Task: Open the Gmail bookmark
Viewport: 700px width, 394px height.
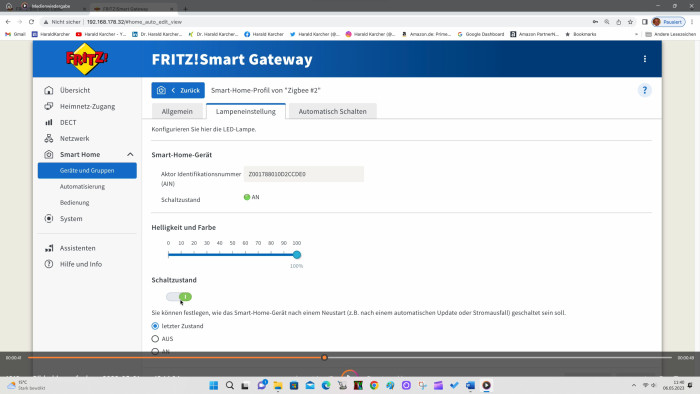Action: 15,34
